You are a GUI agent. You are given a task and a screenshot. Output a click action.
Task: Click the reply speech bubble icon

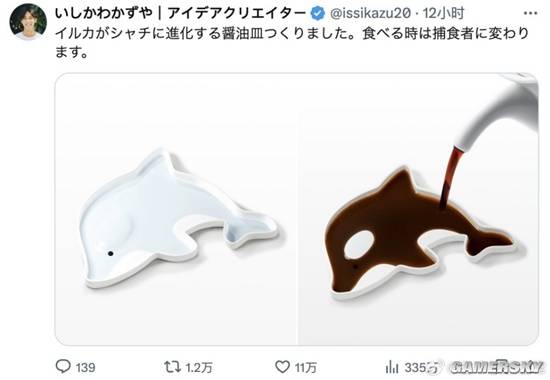pyautogui.click(x=63, y=367)
